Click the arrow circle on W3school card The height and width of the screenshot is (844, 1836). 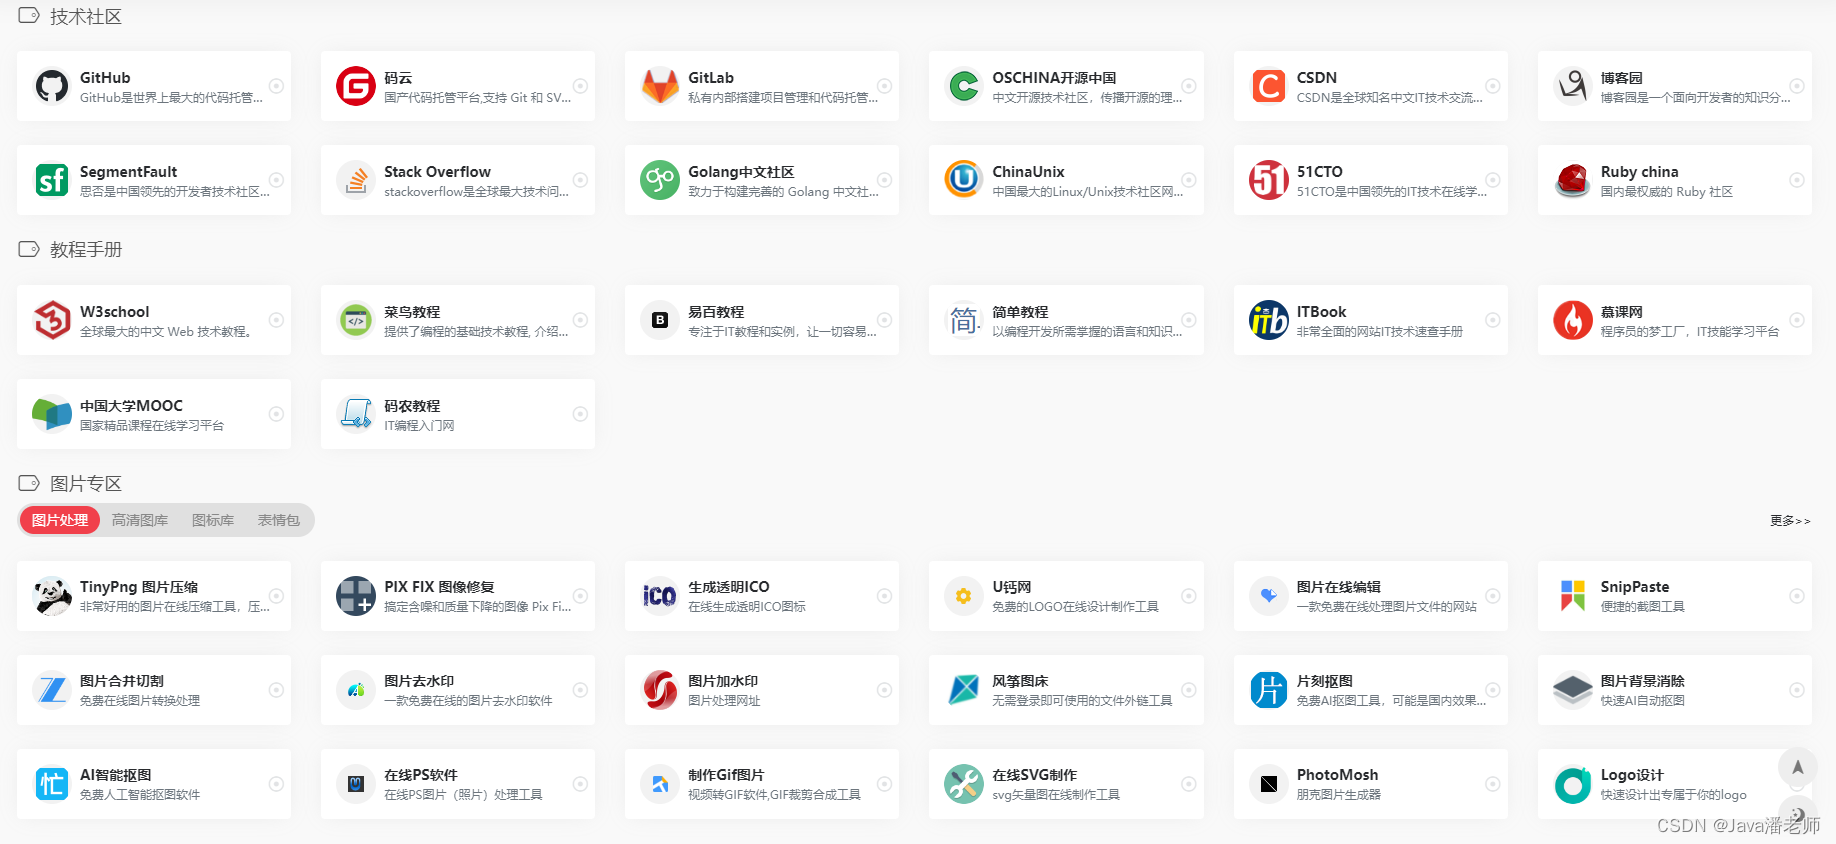point(277,320)
